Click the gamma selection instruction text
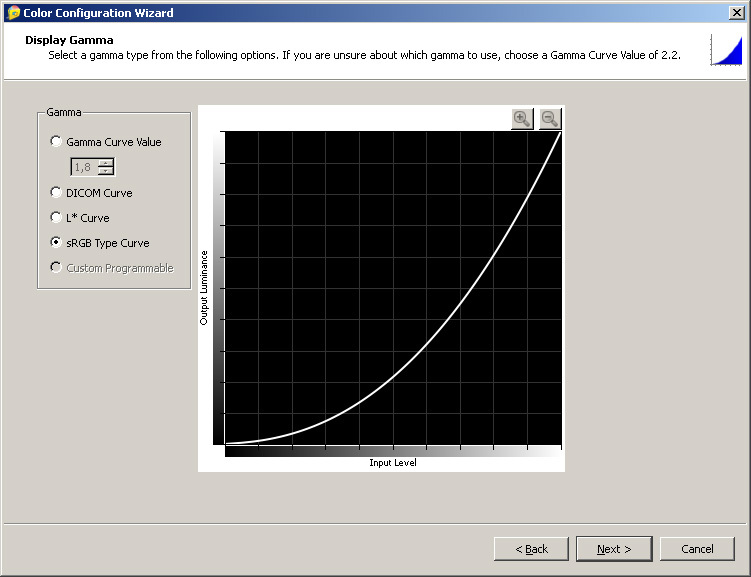Screen dimensions: 751x577 point(364,55)
